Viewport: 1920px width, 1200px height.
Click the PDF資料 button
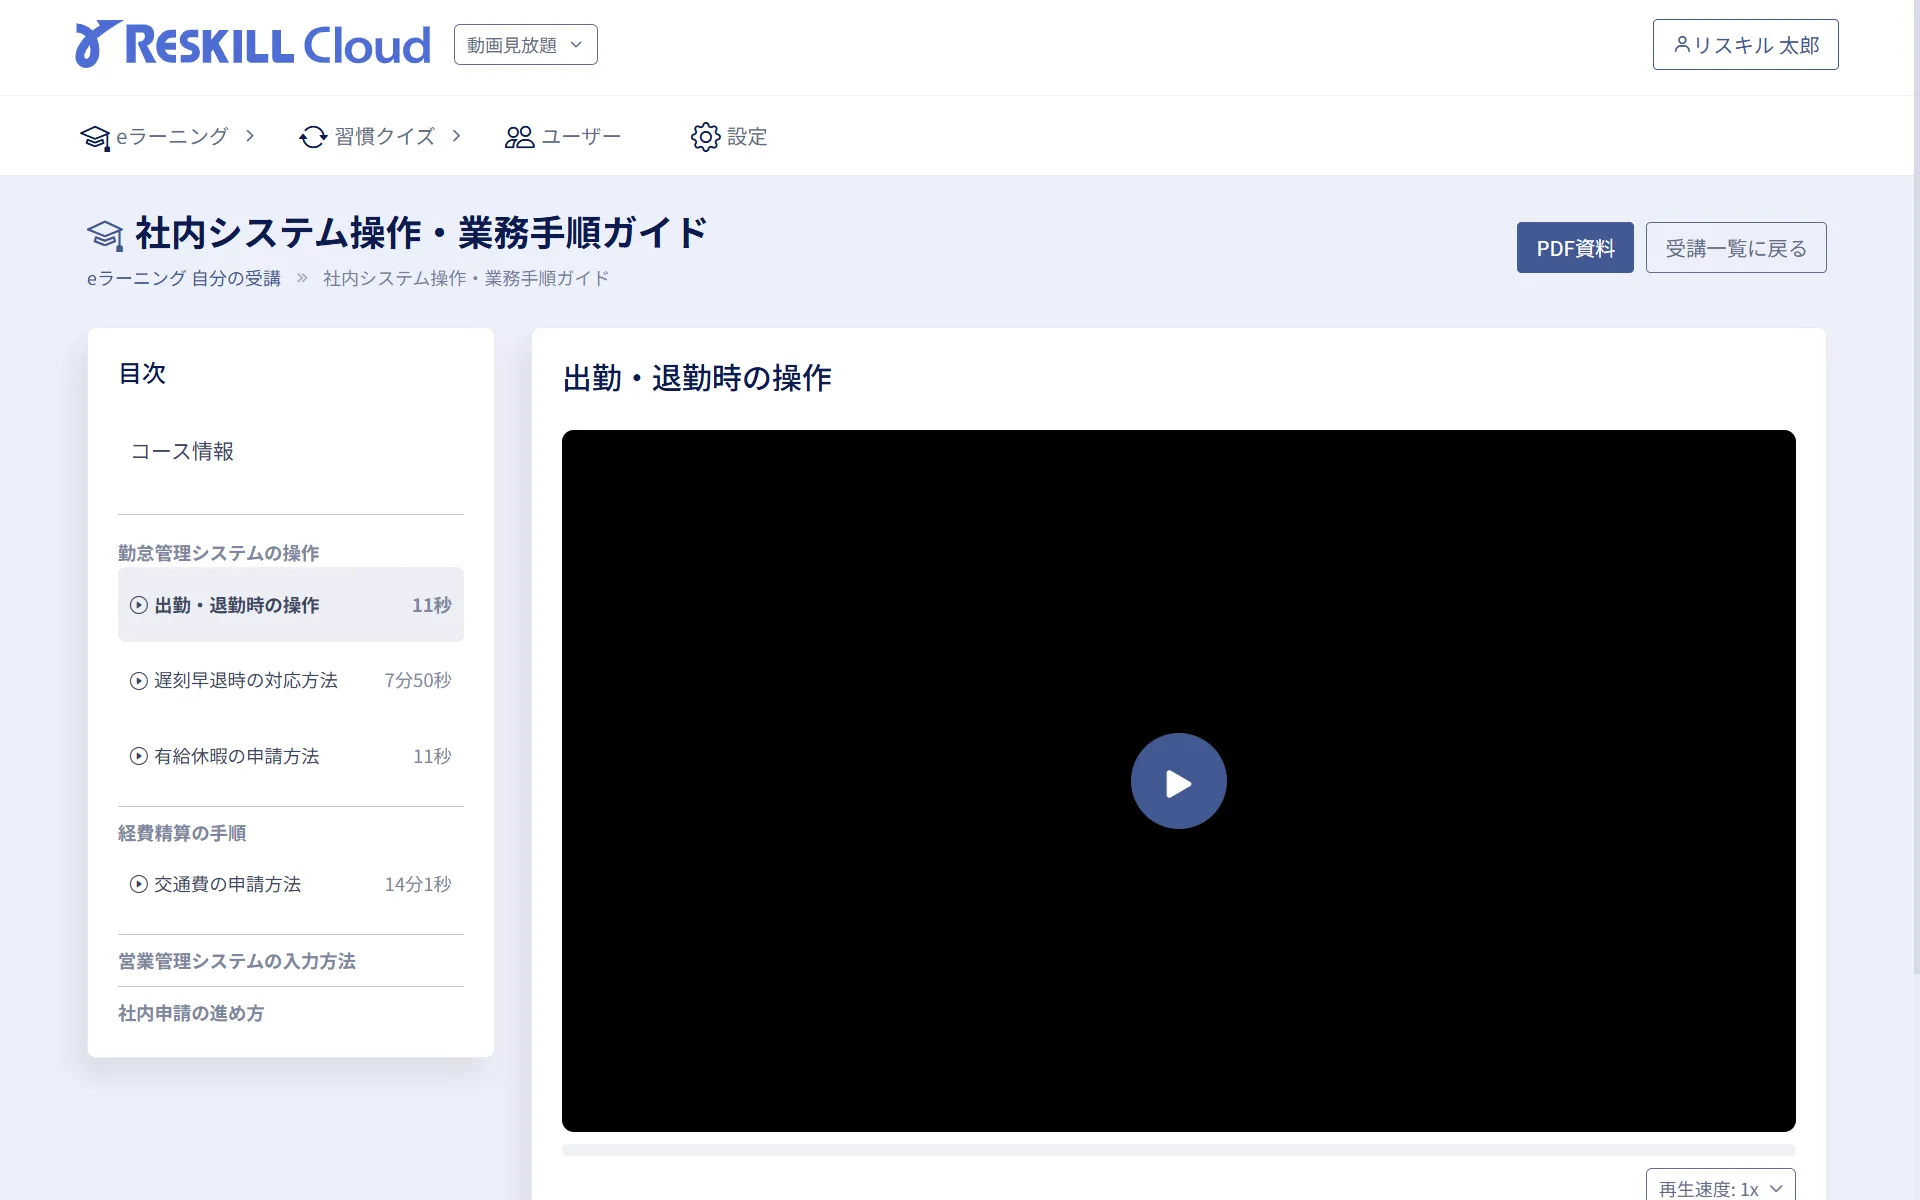1575,248
